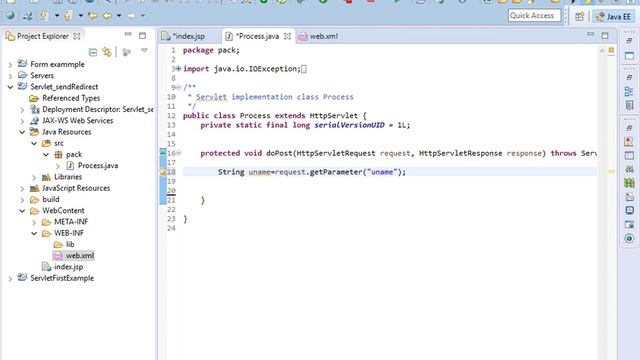The image size is (640, 360).
Task: Collapse the Java Resources node
Action: tap(22, 132)
